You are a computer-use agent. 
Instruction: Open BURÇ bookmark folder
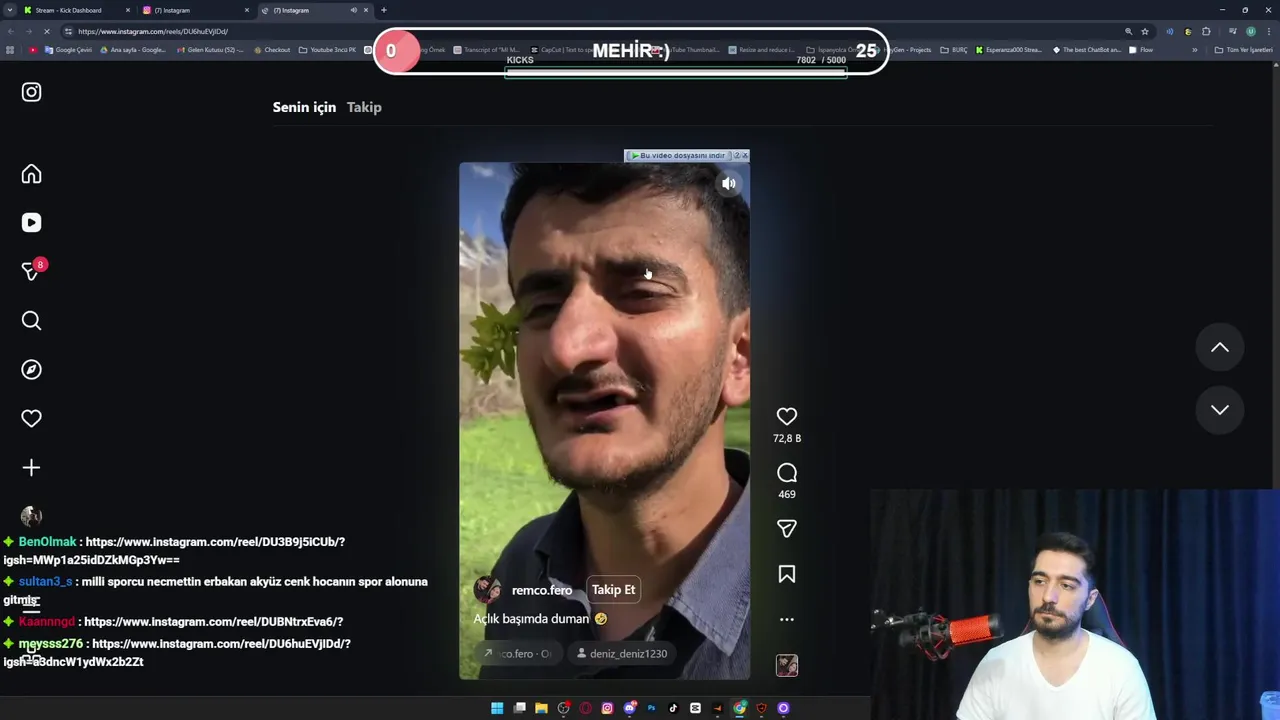click(954, 50)
